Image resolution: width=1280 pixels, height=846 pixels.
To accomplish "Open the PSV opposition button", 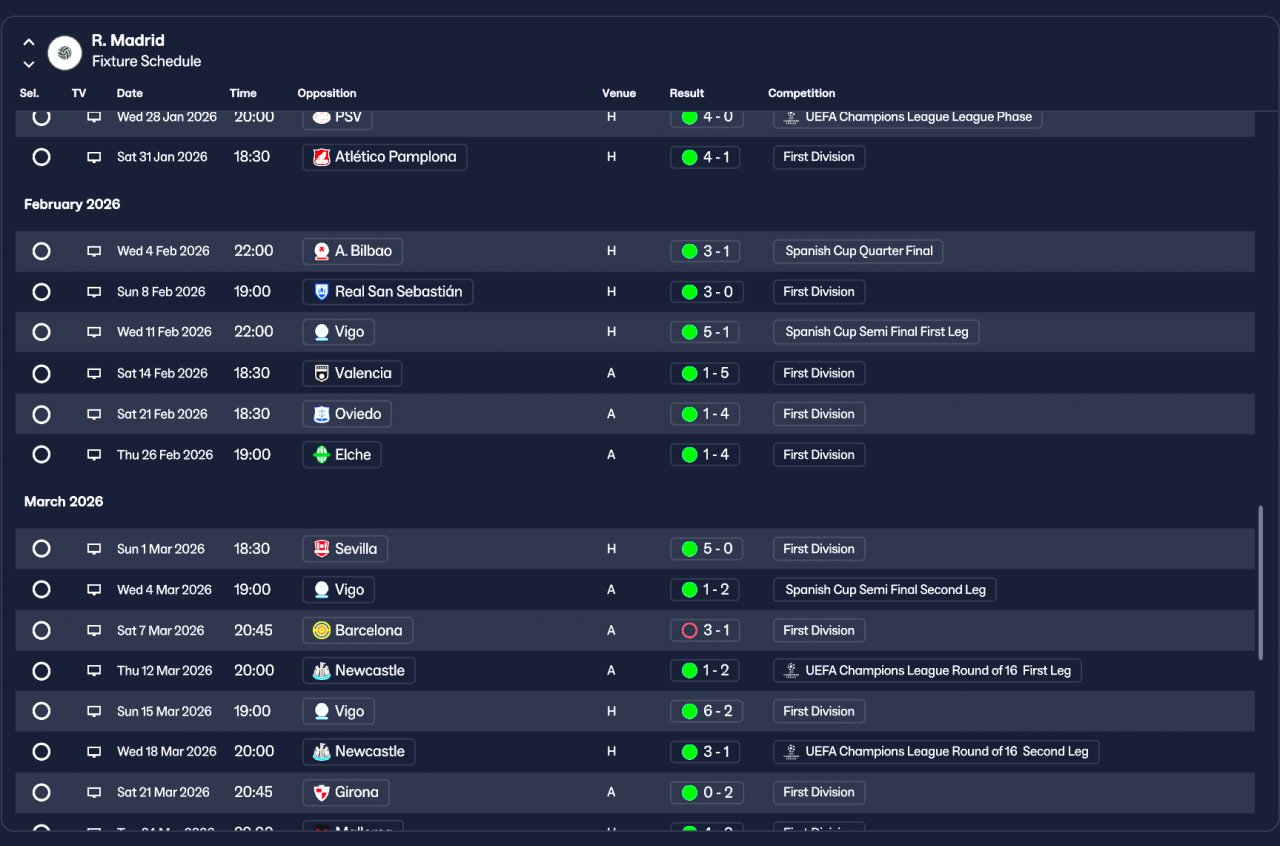I will 338,117.
